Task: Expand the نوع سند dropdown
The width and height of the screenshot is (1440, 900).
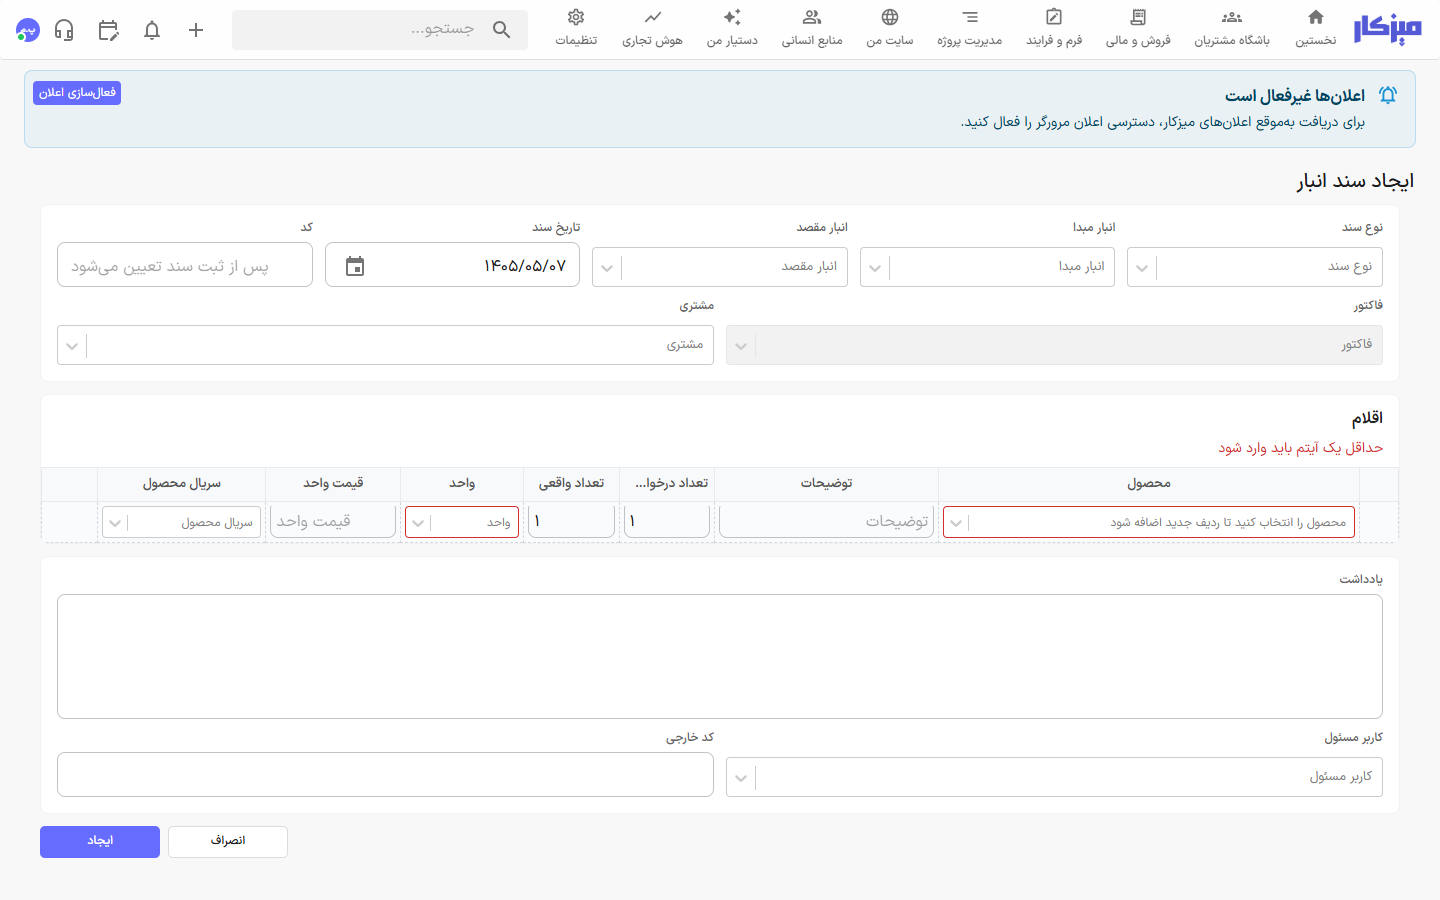Action: tap(1142, 268)
